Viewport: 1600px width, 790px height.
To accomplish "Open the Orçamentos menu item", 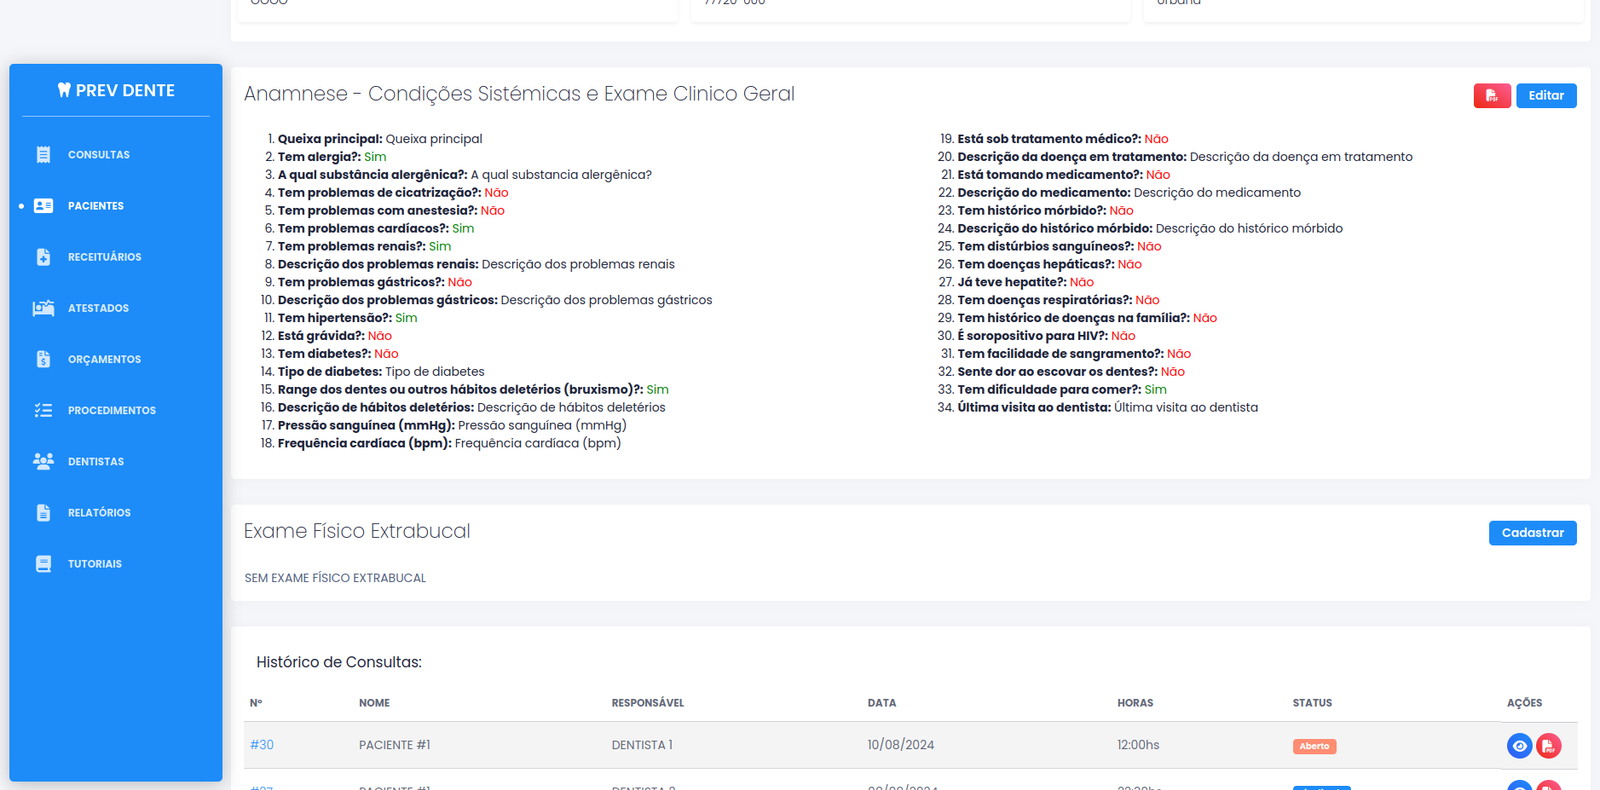I will [x=104, y=359].
